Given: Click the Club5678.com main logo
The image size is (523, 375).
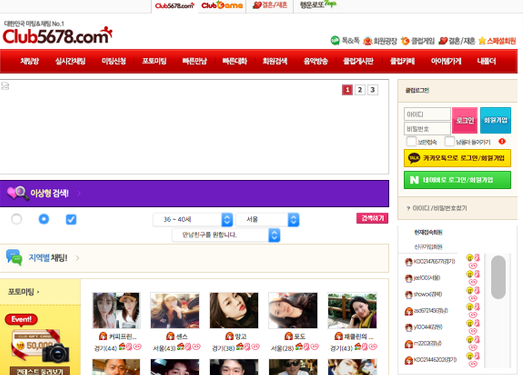Looking at the screenshot, I should 57,35.
